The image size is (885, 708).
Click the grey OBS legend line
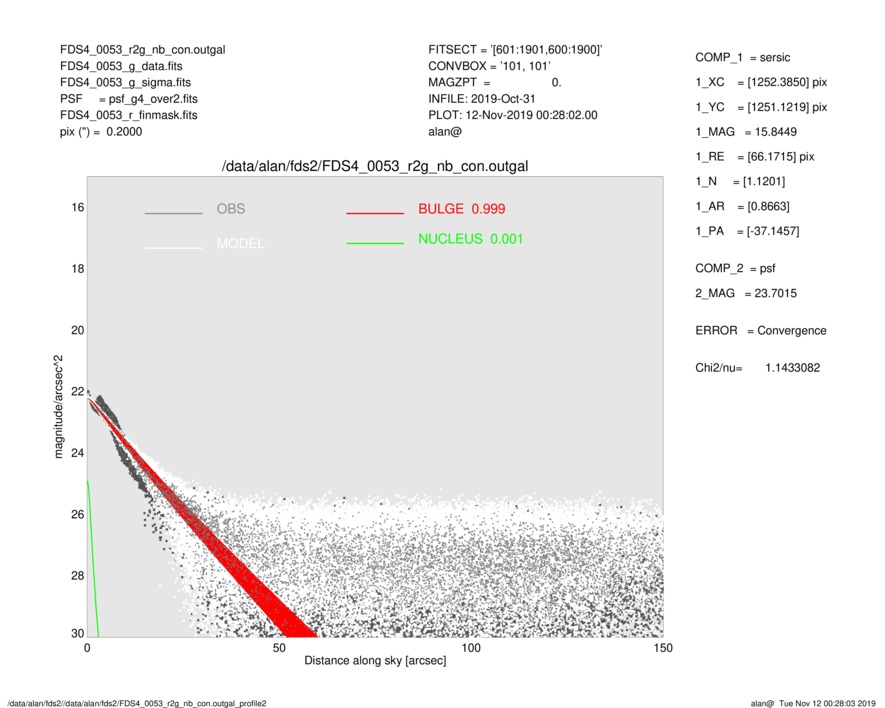point(173,213)
